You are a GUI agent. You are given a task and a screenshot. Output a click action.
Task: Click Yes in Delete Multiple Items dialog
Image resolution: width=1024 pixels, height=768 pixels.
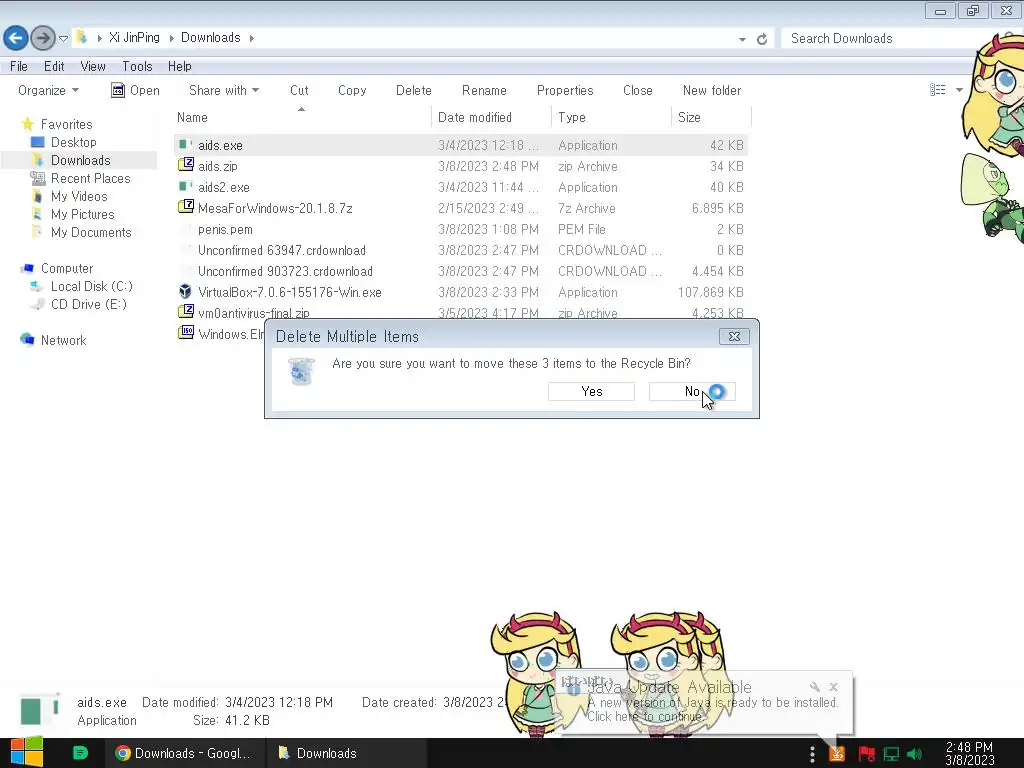point(591,391)
